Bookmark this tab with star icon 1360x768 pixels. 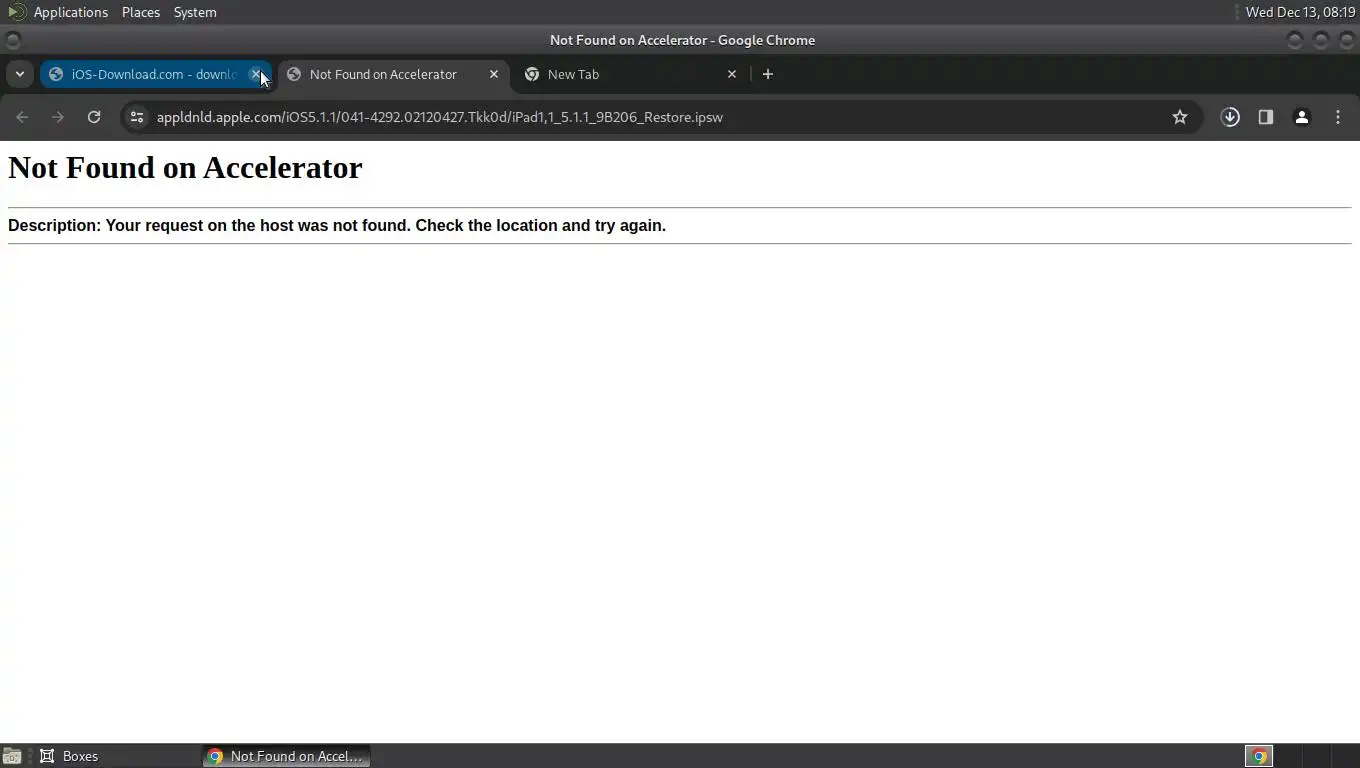click(1180, 117)
